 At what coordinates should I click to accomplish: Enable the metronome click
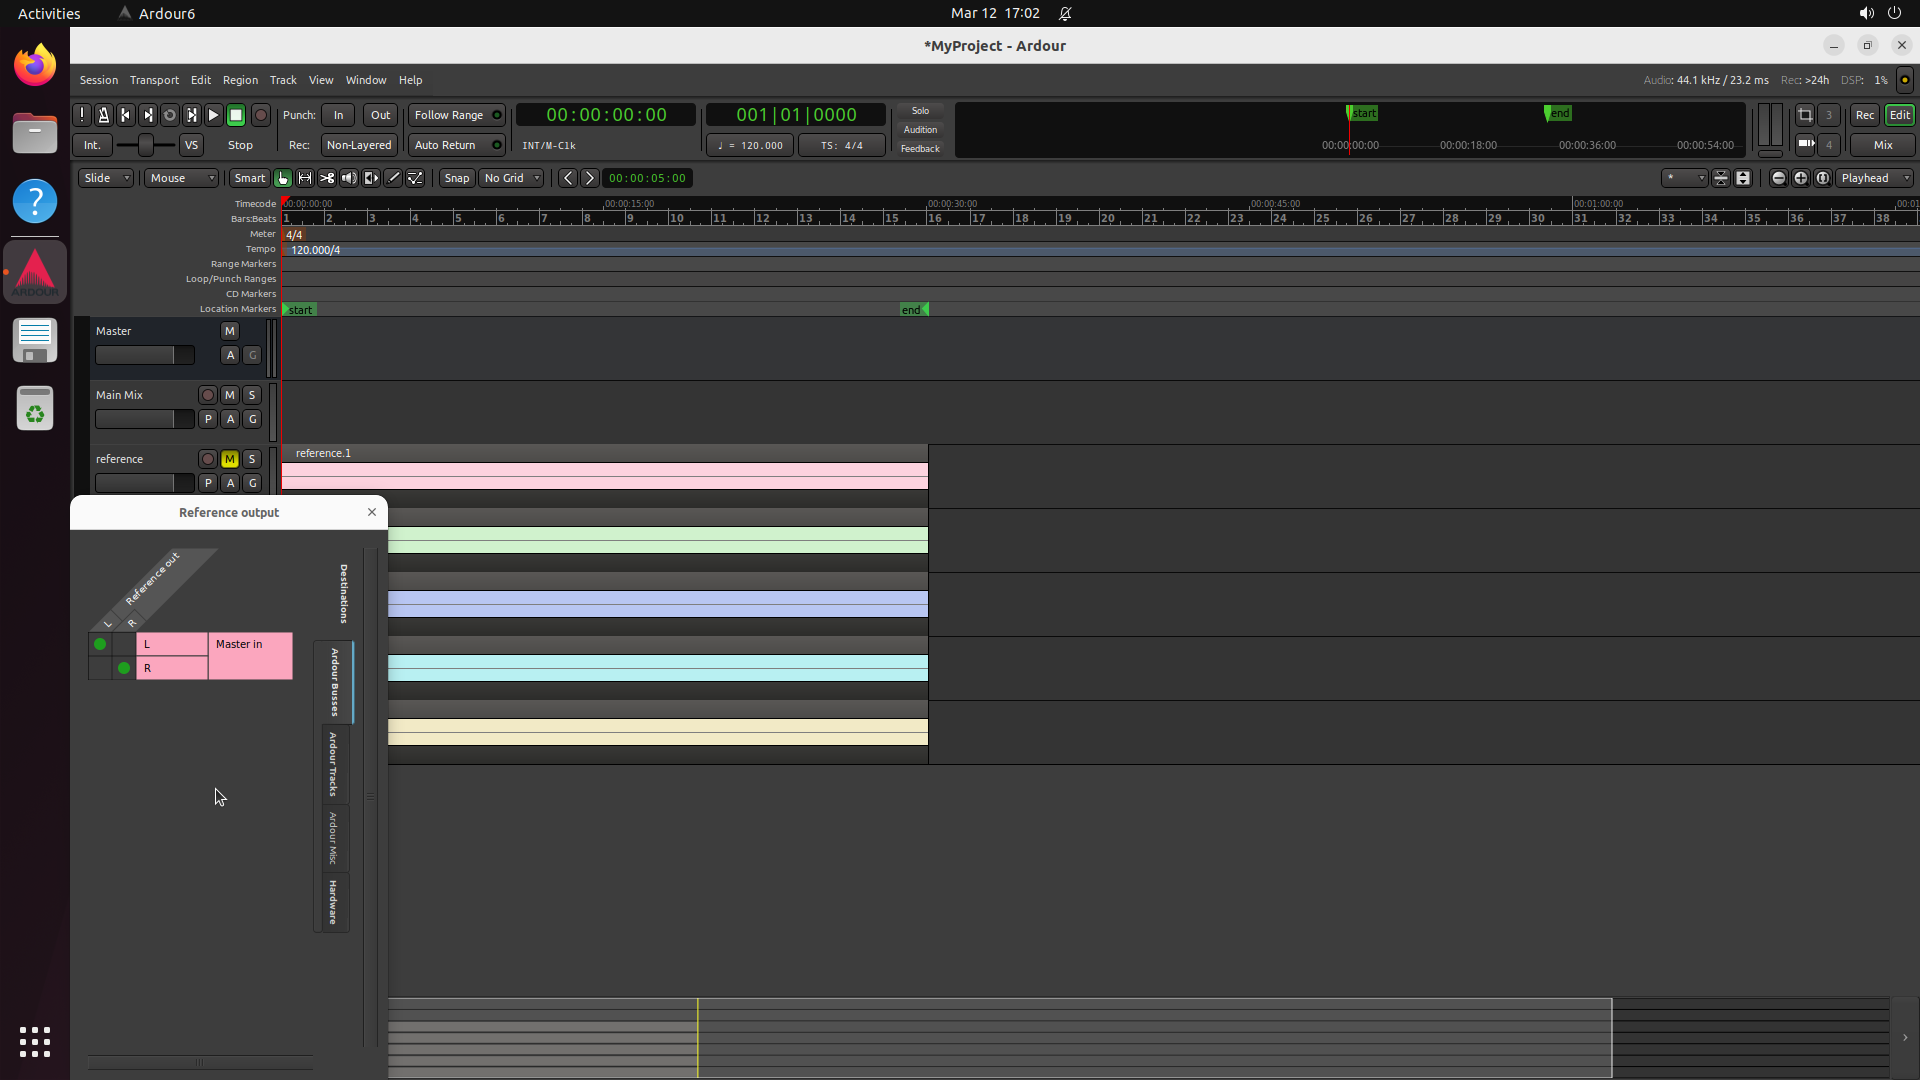(x=104, y=115)
